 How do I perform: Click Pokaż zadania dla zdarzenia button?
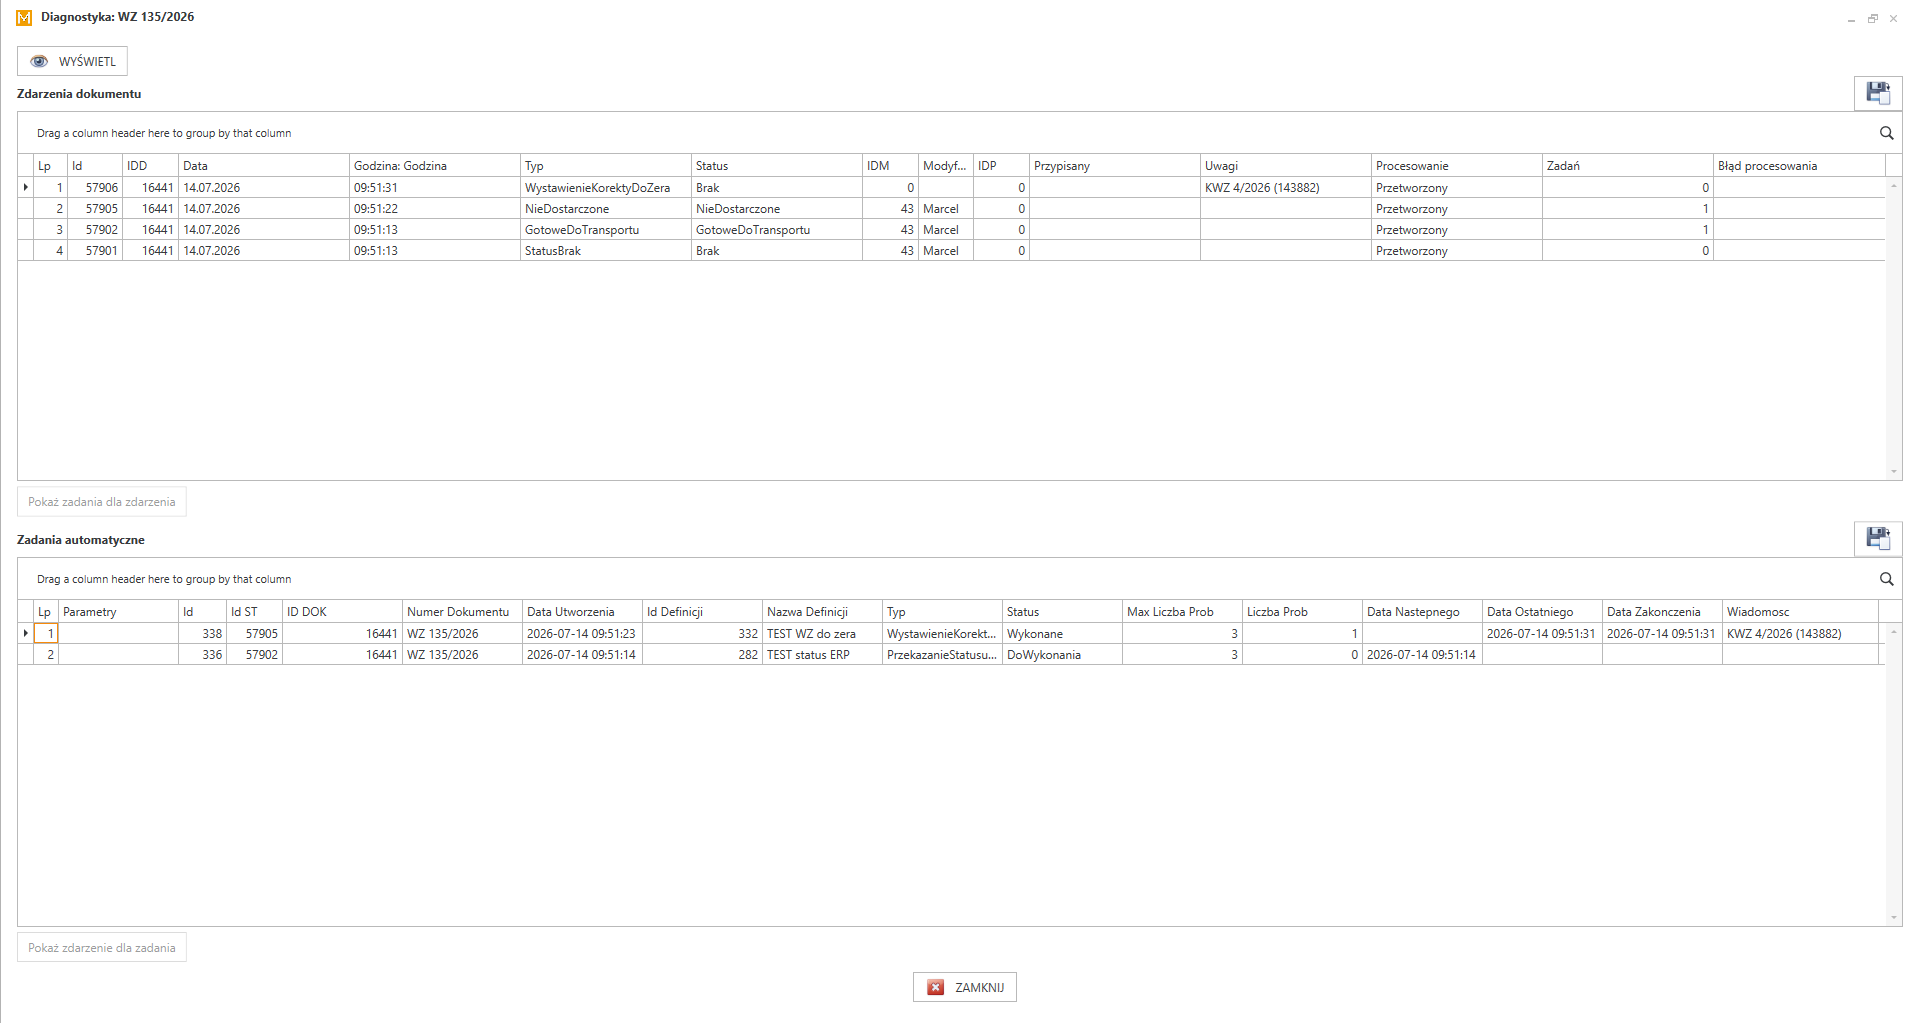(x=102, y=502)
